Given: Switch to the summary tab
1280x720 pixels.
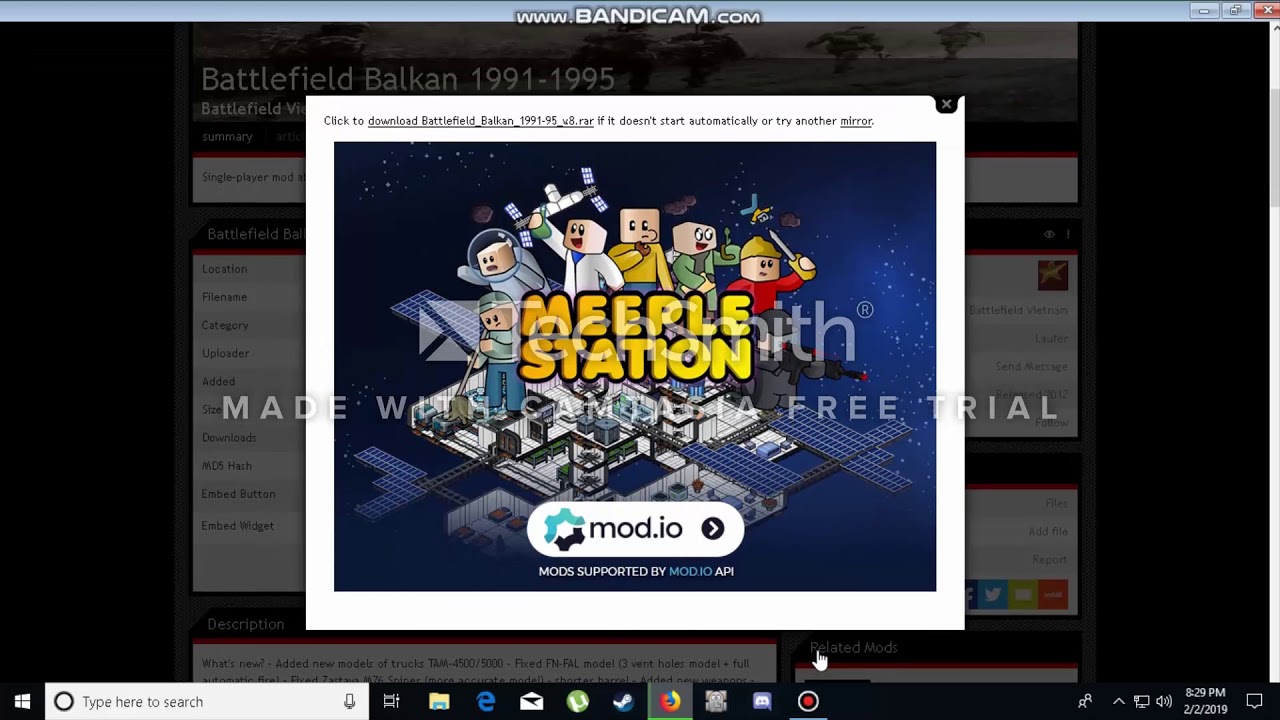Looking at the screenshot, I should pyautogui.click(x=226, y=136).
